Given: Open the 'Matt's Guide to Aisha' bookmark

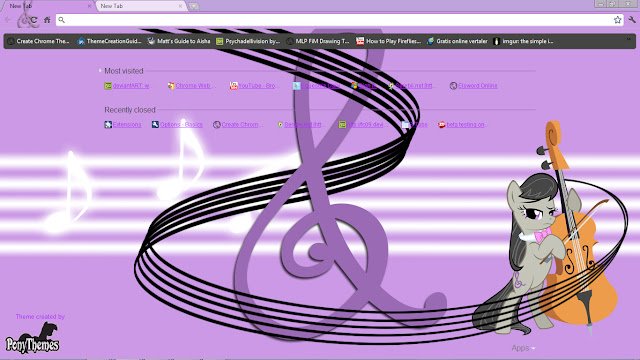Looking at the screenshot, I should [x=179, y=41].
